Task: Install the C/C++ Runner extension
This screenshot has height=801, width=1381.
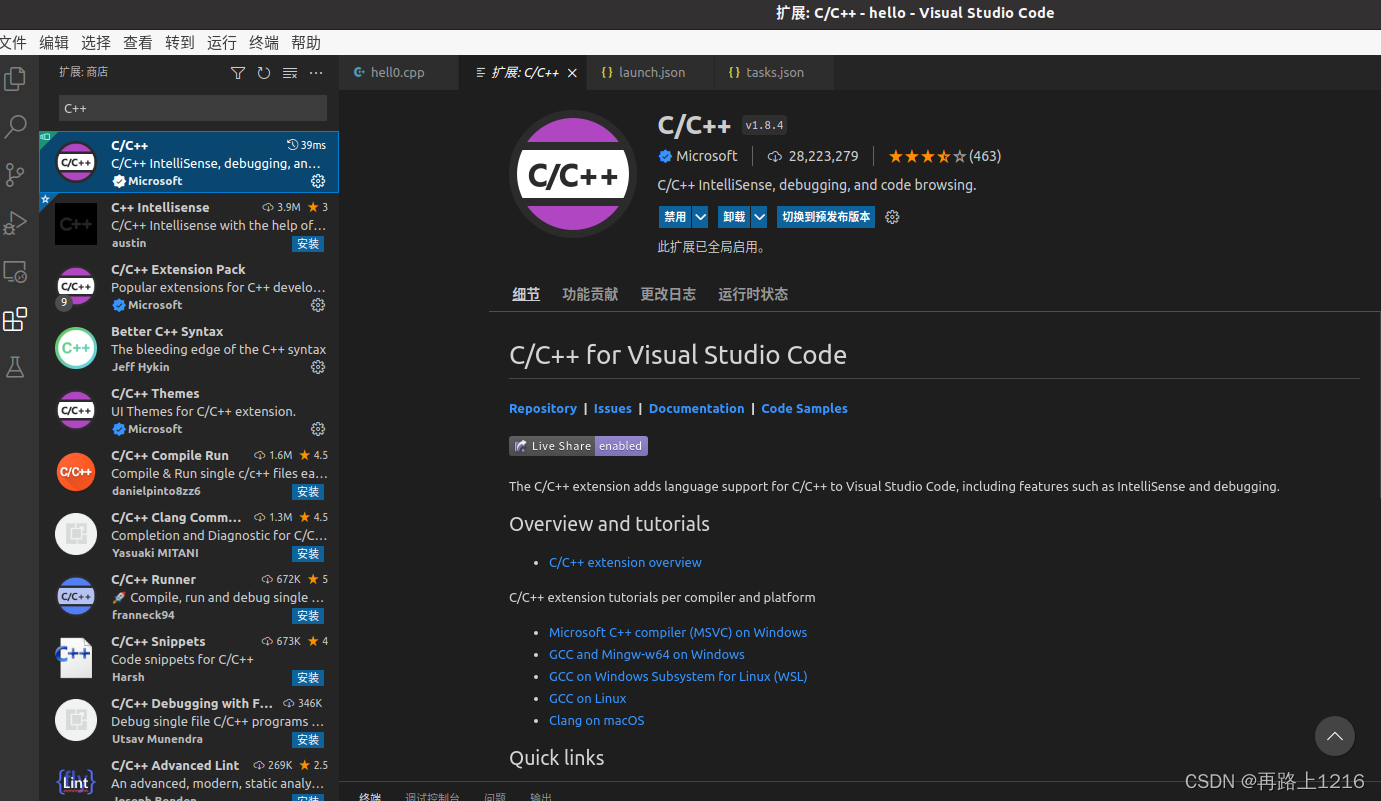Action: [308, 616]
